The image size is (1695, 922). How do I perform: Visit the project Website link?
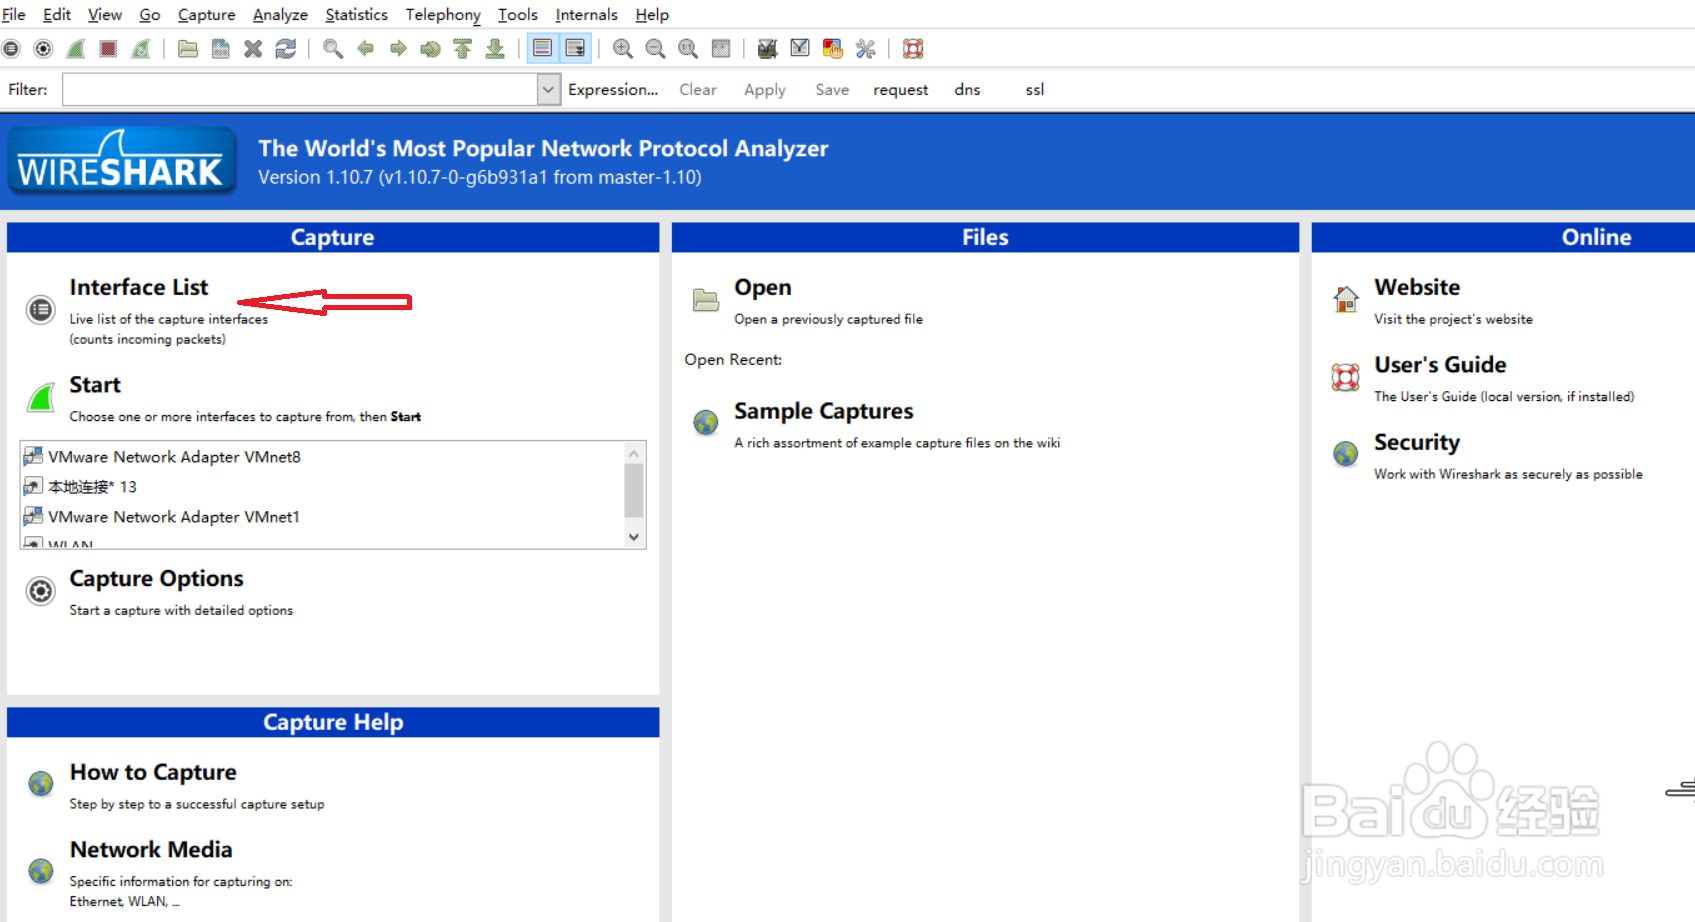coord(1417,287)
